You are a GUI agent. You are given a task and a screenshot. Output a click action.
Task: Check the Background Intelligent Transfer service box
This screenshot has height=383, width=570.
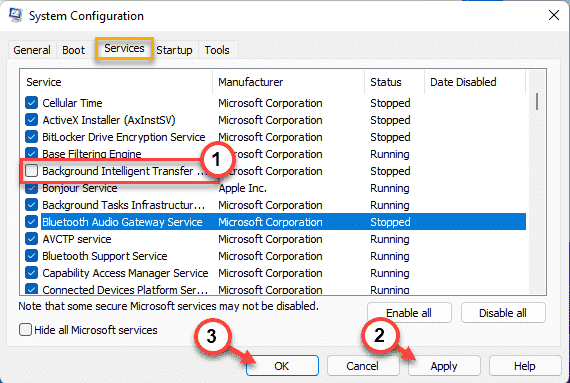[32, 170]
